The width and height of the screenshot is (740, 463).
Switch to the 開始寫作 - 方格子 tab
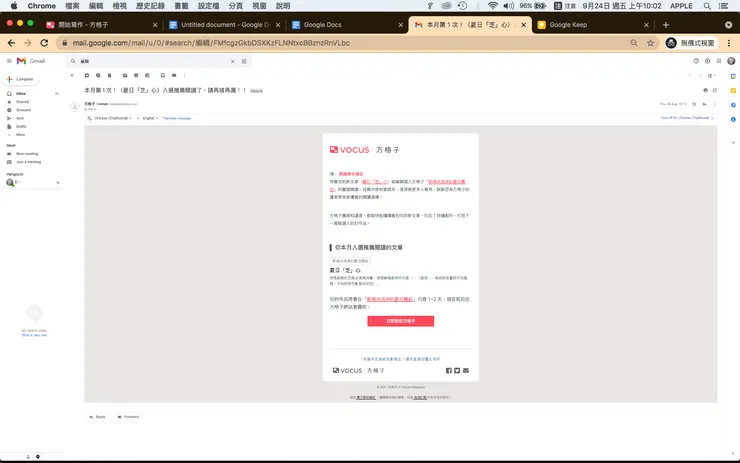click(101, 25)
